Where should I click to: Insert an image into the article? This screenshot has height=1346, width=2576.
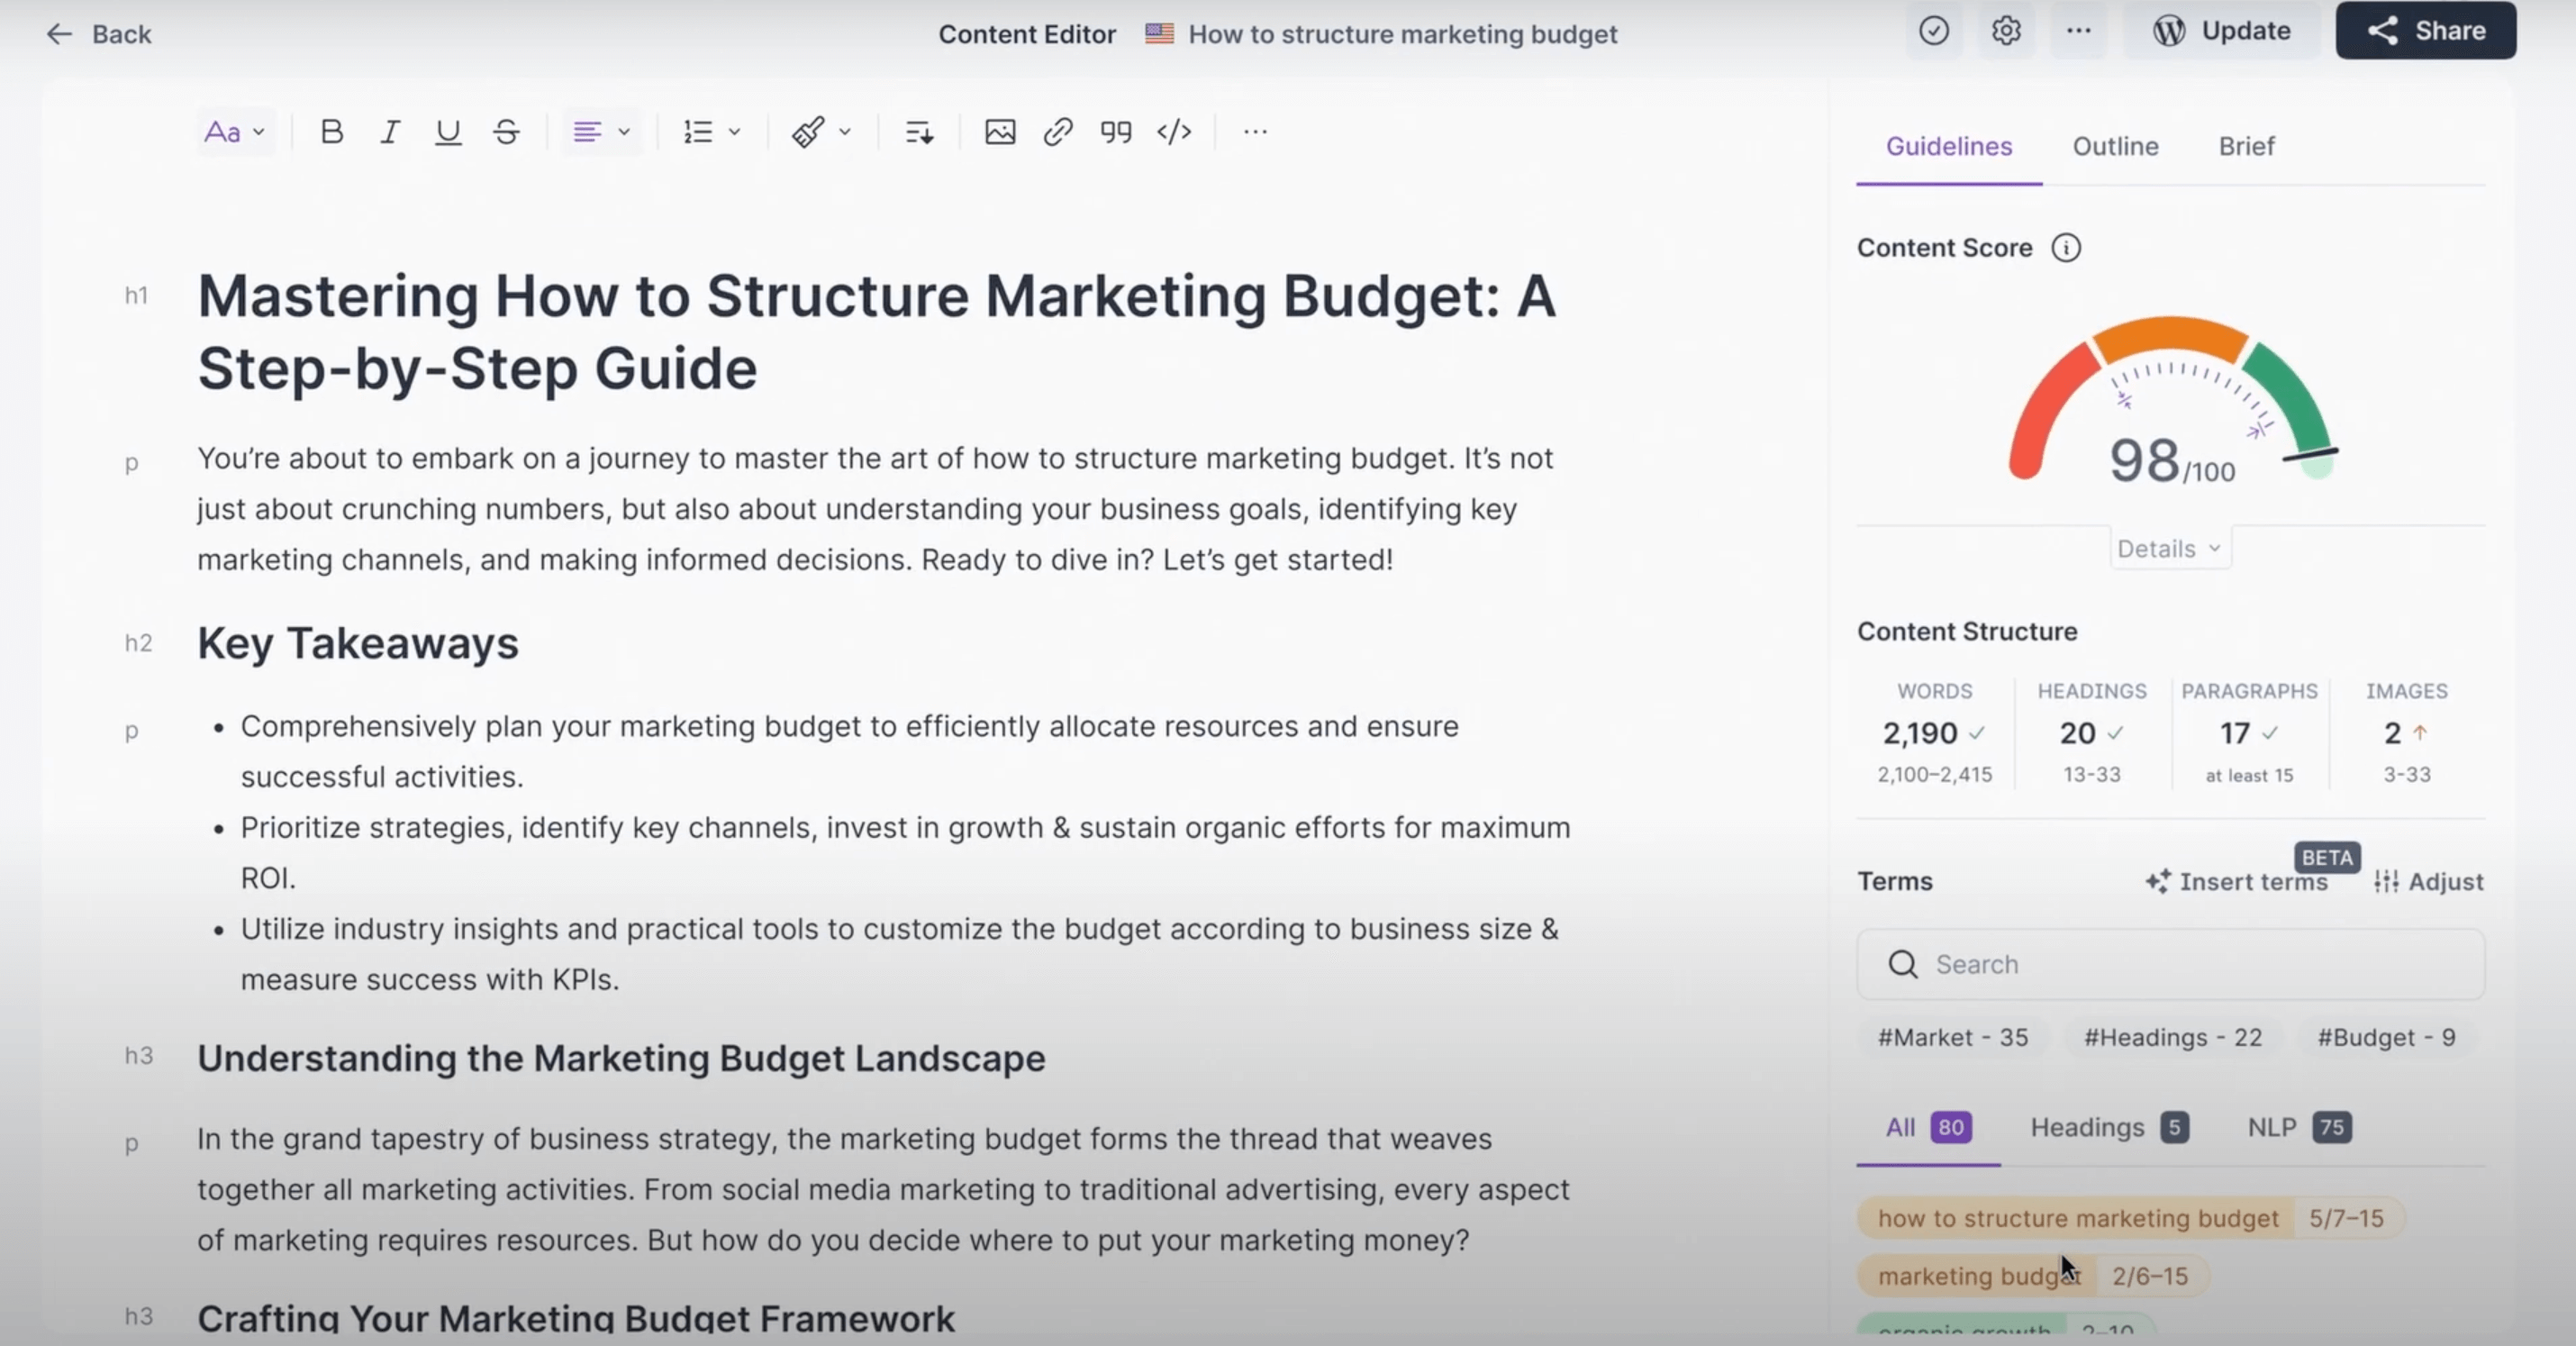(999, 131)
